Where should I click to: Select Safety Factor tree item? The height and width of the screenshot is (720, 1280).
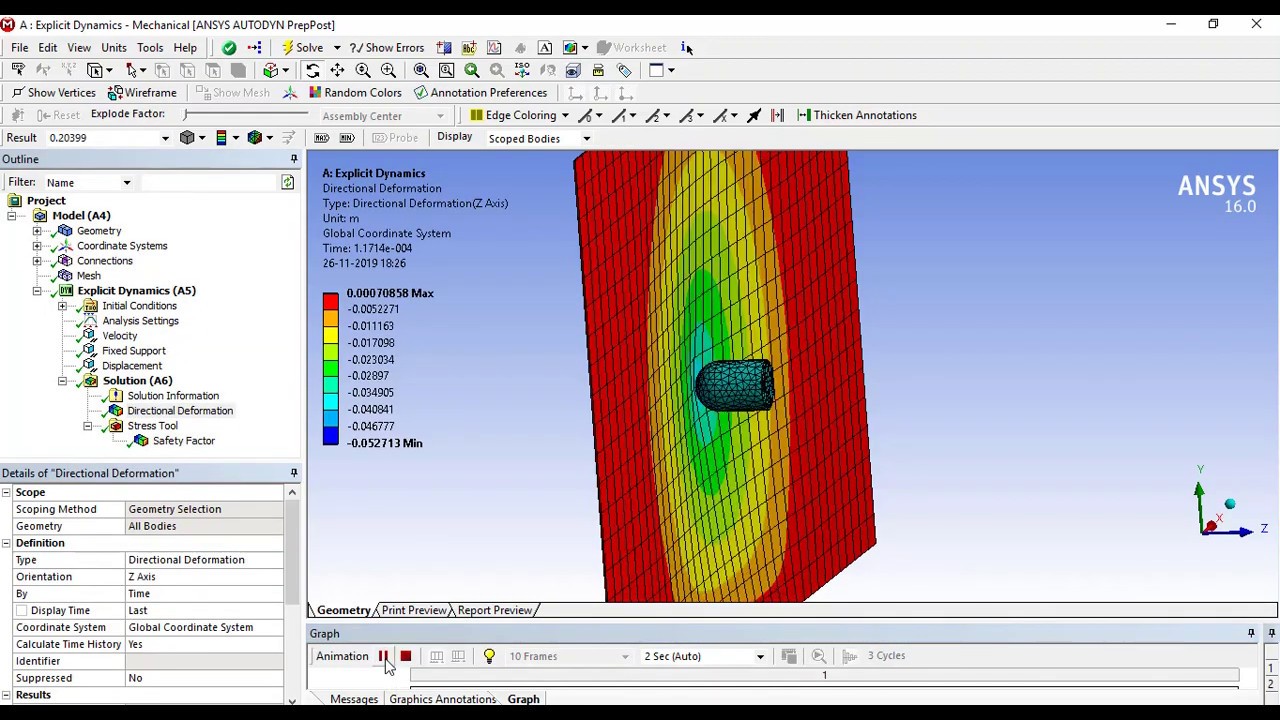pyautogui.click(x=183, y=441)
